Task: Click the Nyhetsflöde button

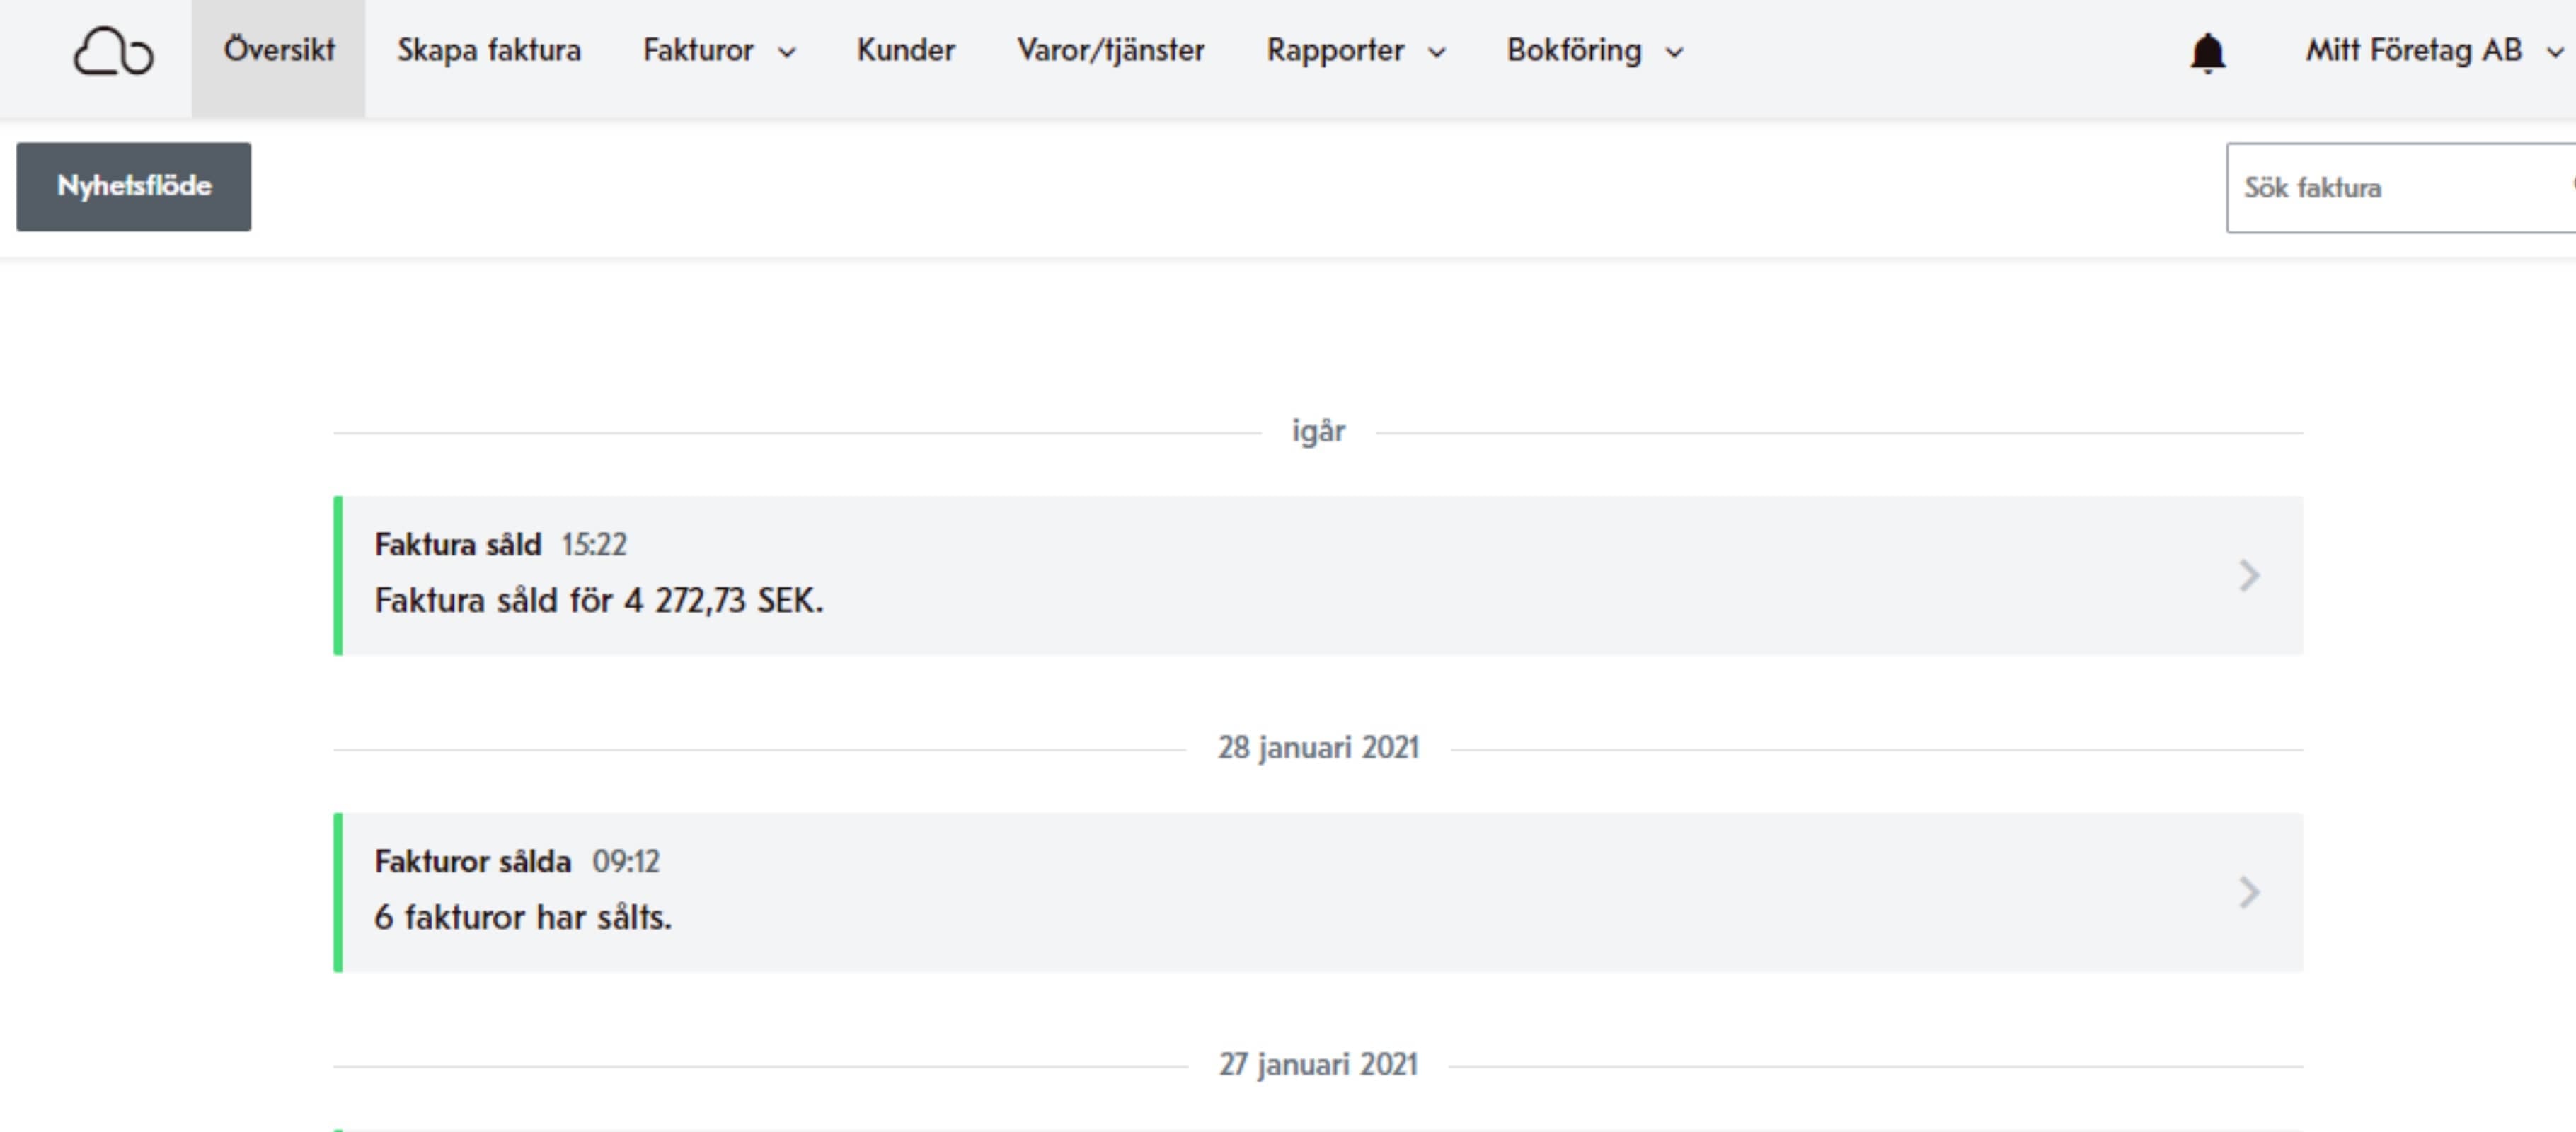Action: click(134, 187)
